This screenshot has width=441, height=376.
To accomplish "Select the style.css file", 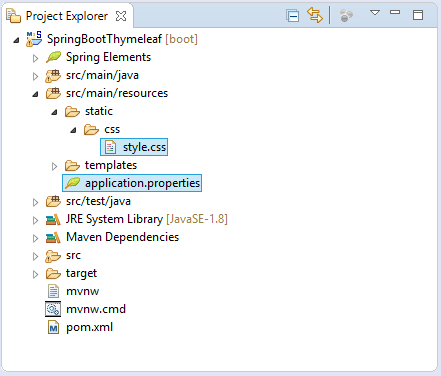I will (x=134, y=147).
